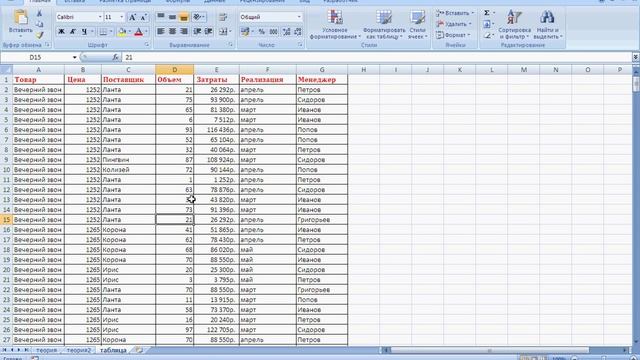
Task: Select the Format Painter brush icon
Action: pos(40,35)
